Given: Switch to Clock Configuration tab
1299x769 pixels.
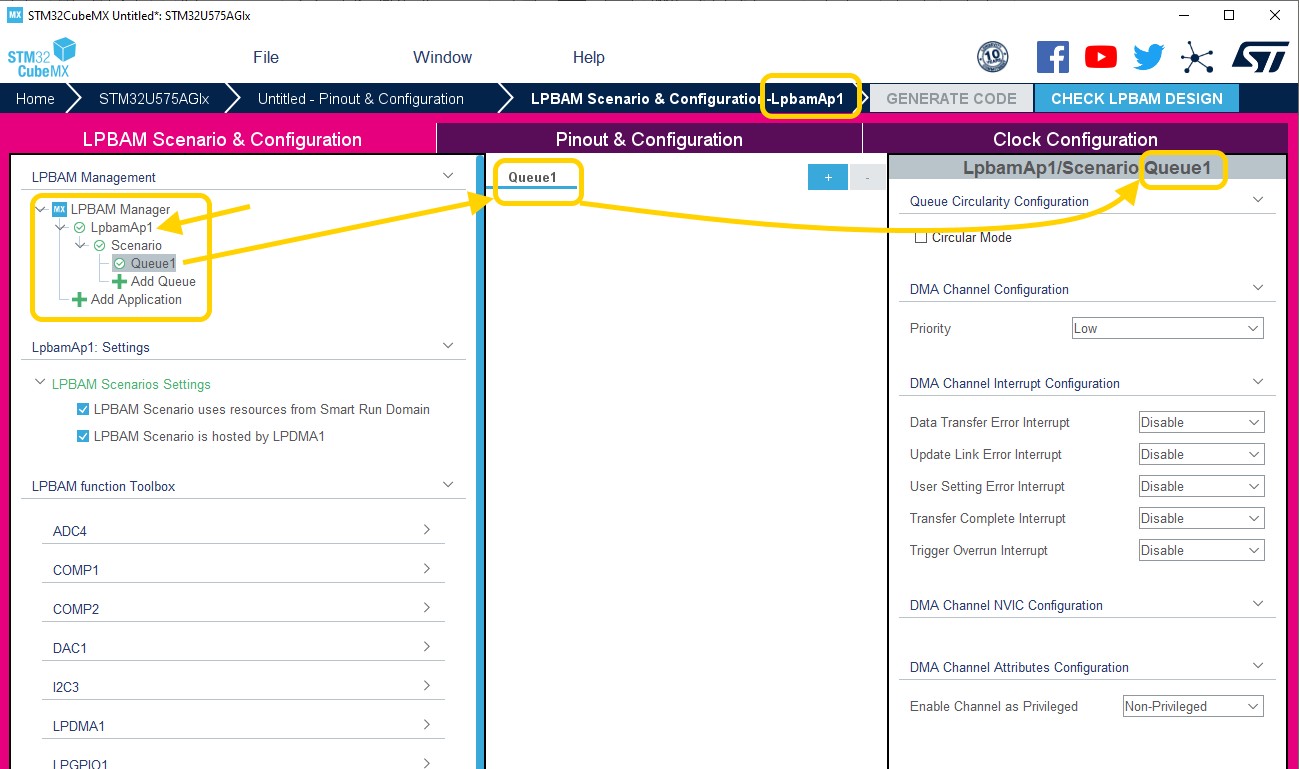Looking at the screenshot, I should click(1075, 139).
